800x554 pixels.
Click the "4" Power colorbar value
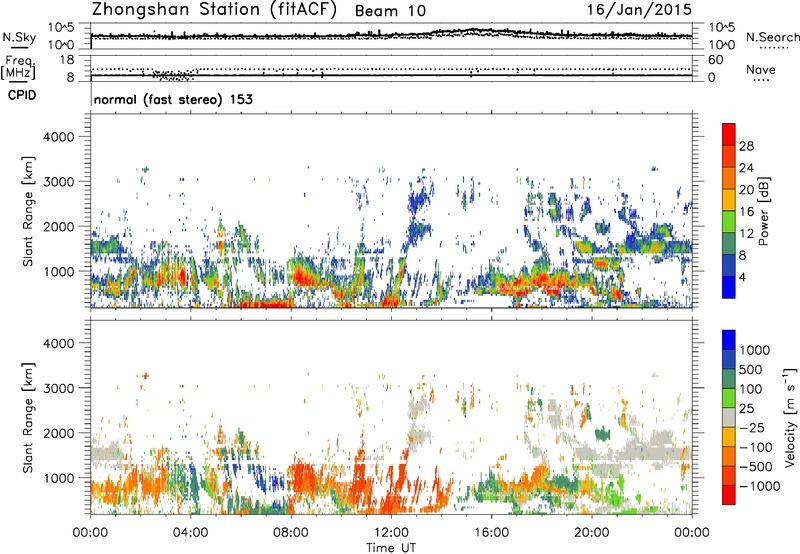[743, 277]
